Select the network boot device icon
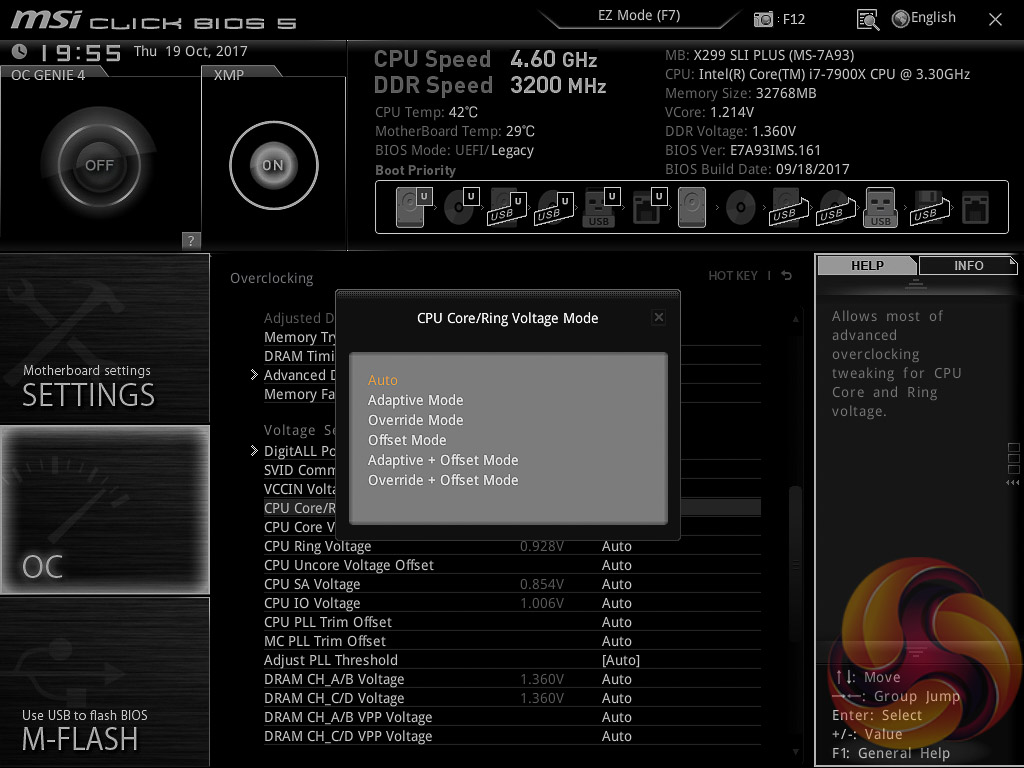The image size is (1024, 768). [x=976, y=208]
